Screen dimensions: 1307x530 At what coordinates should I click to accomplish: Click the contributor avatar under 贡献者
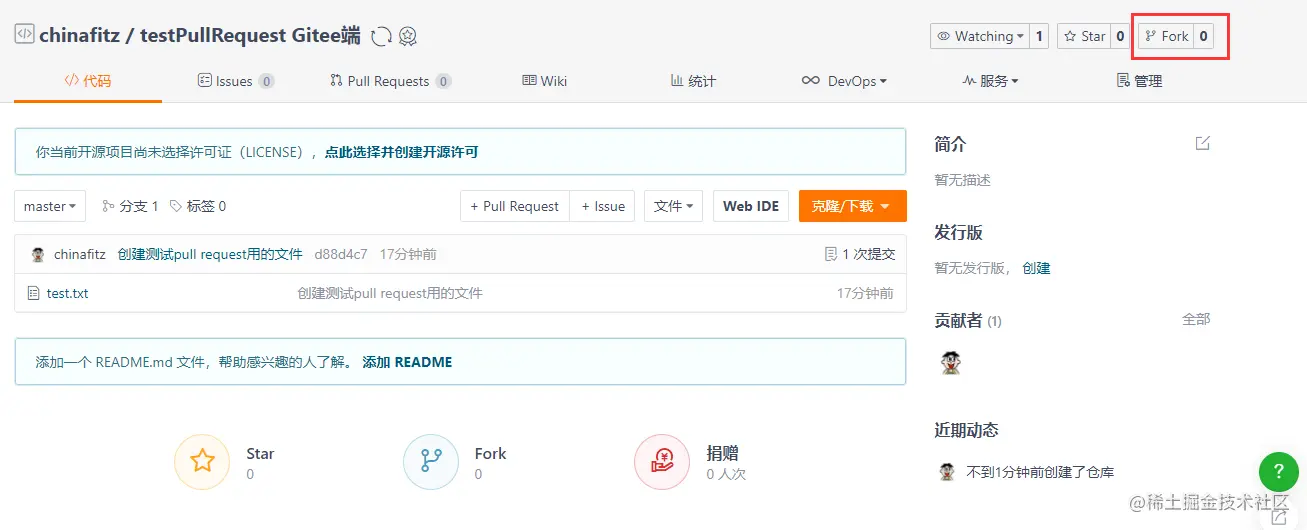pos(951,362)
